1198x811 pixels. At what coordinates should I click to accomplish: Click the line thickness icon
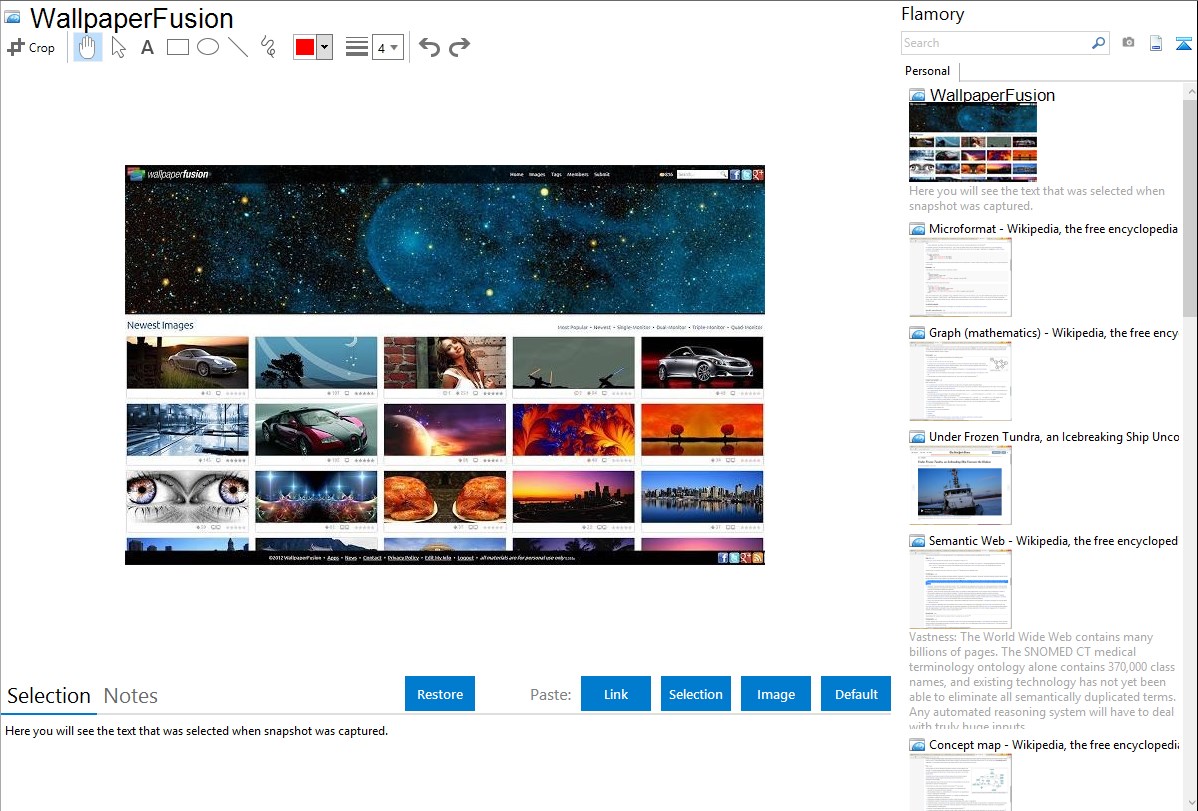pyautogui.click(x=357, y=47)
